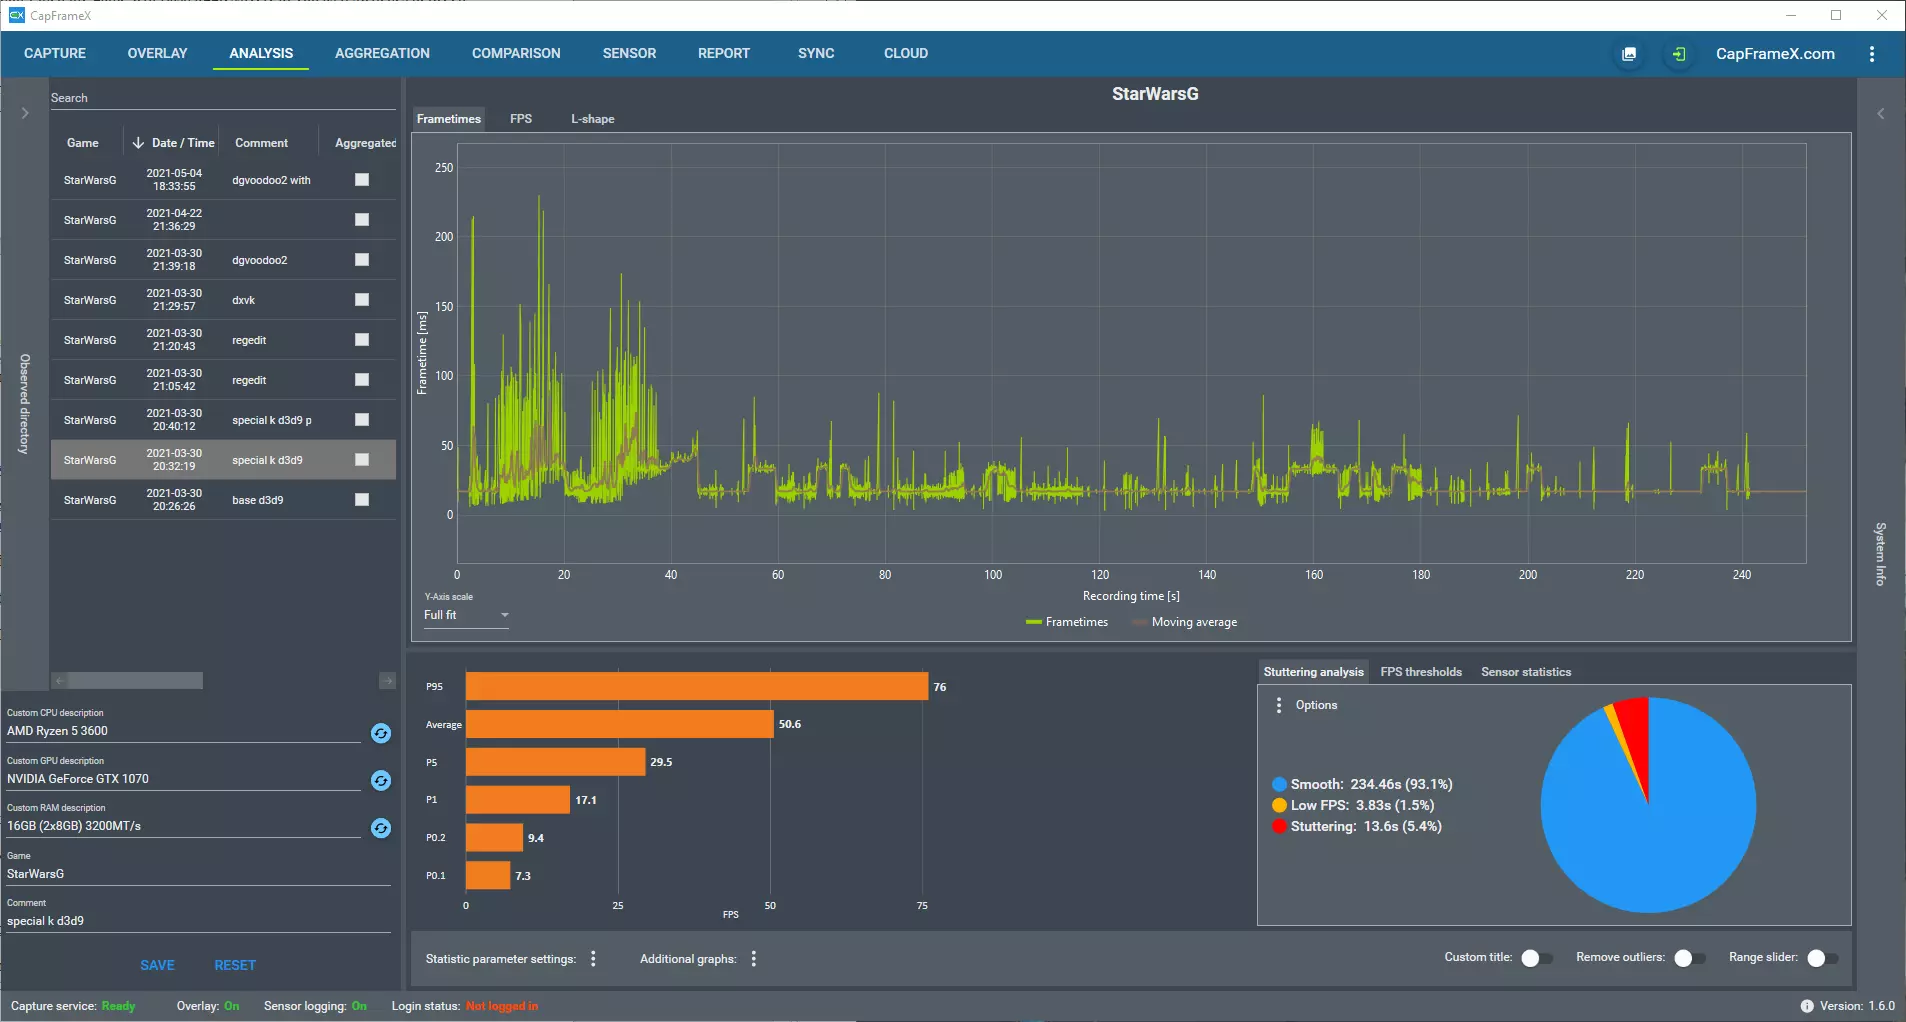Screen dimensions: 1906x1022
Task: Switch to the COMPARISON tab
Action: click(516, 54)
